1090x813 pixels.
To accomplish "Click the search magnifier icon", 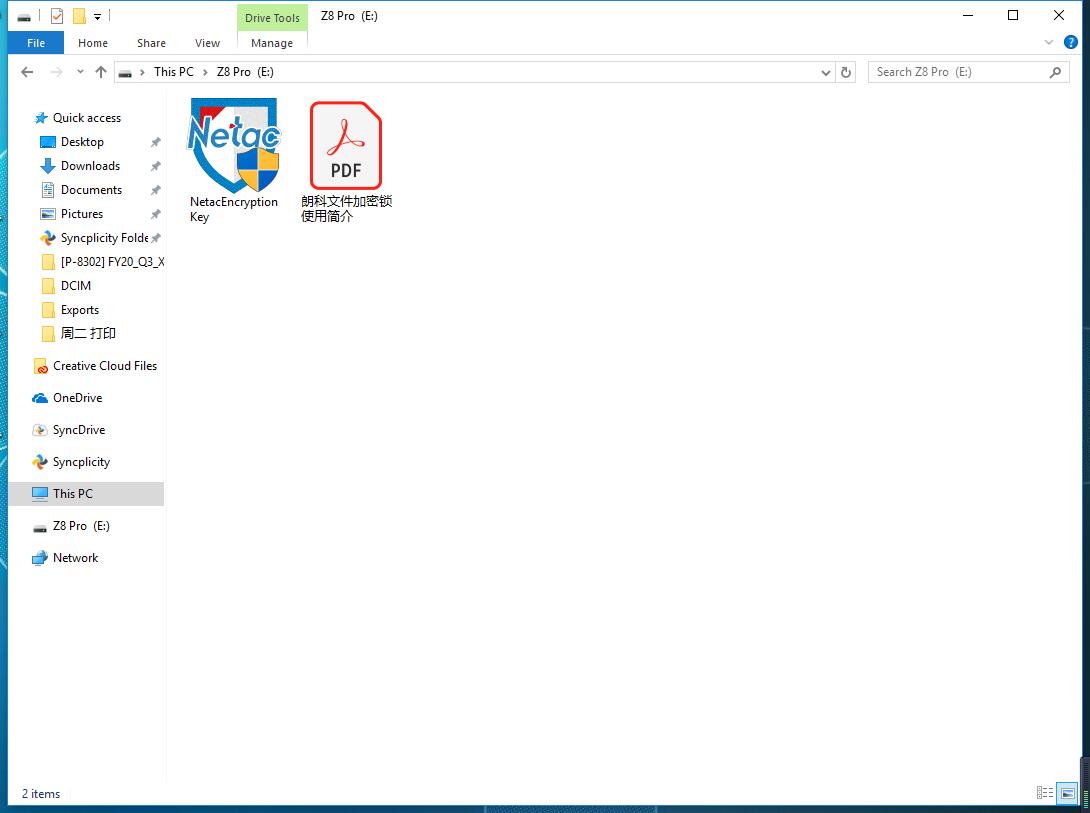I will (x=1055, y=72).
